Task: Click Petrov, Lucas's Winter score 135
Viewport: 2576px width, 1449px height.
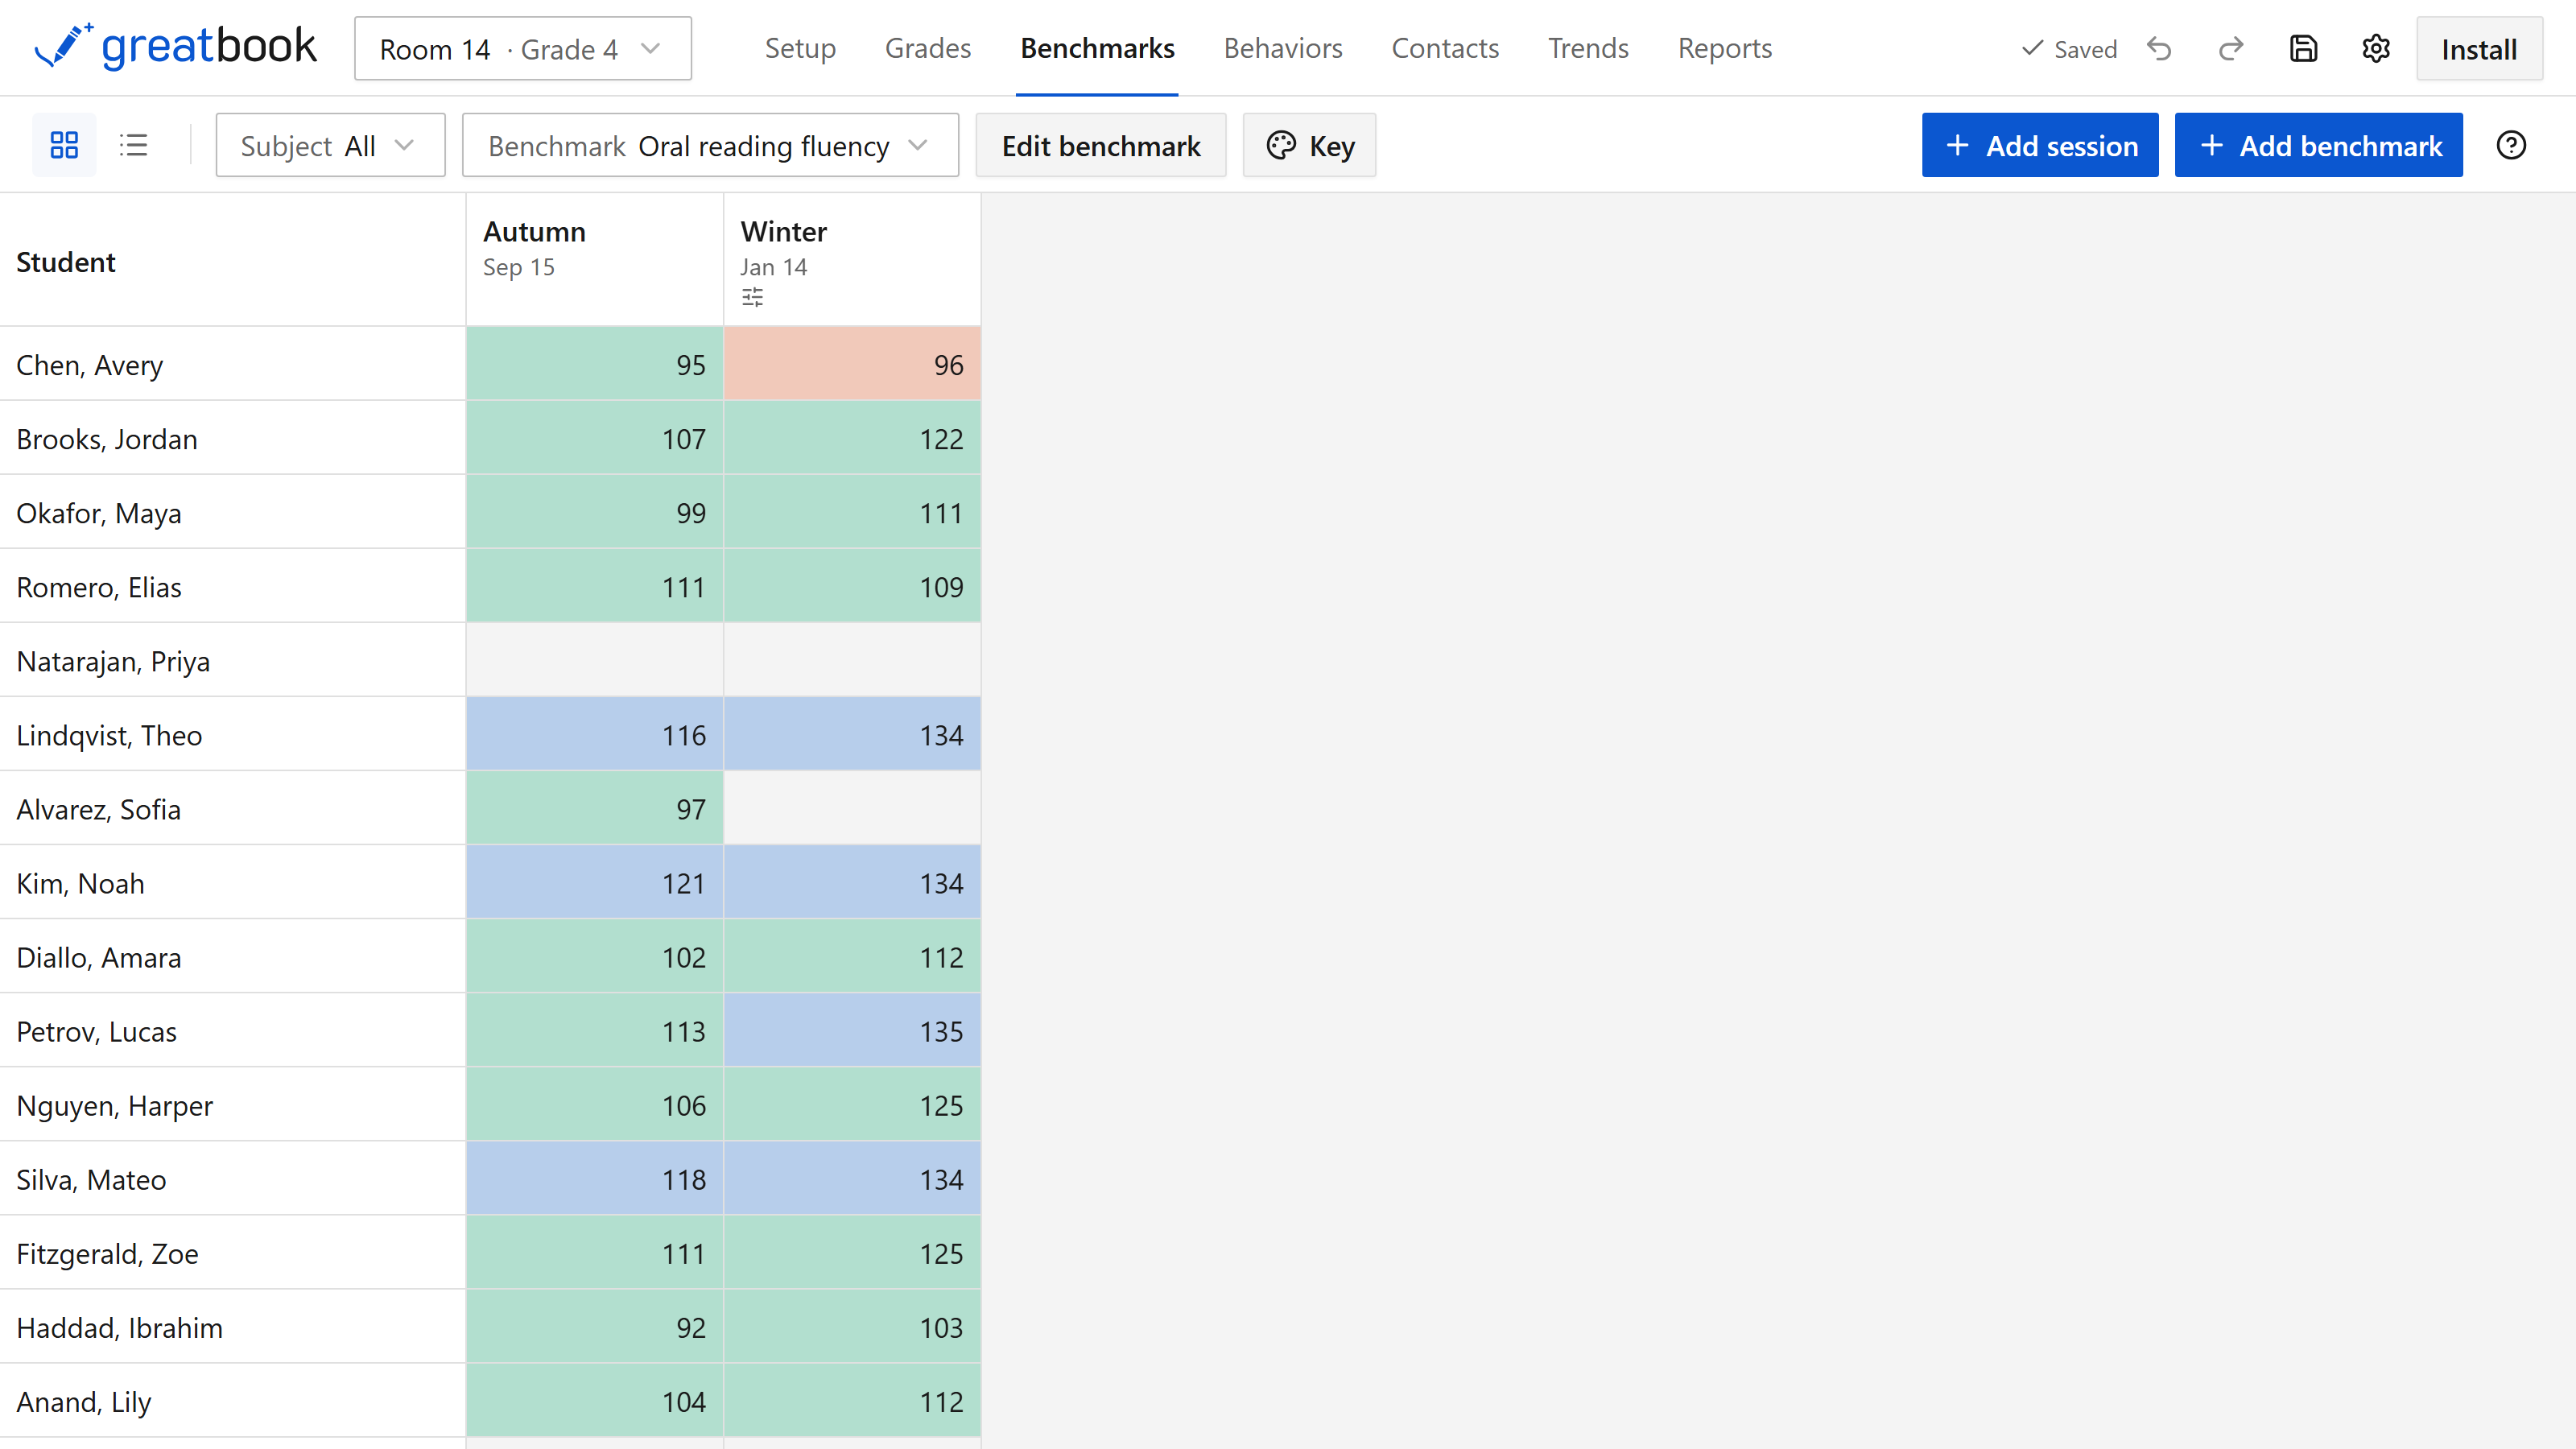Action: [852, 1030]
